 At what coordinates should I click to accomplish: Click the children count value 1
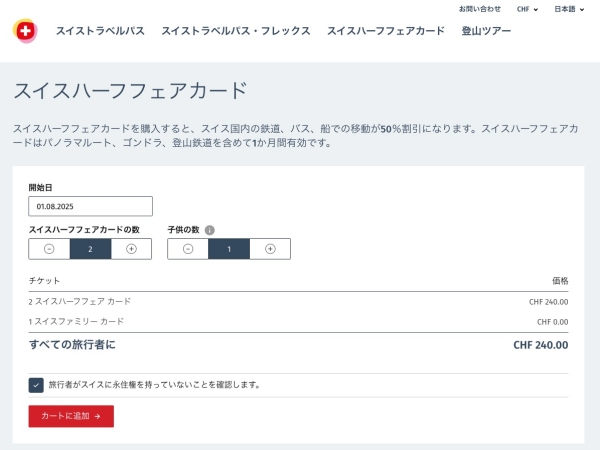(x=229, y=249)
